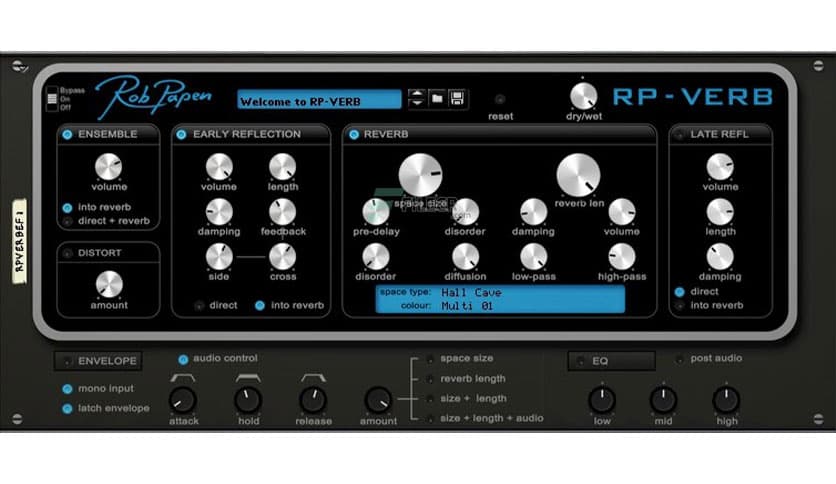Click the Reverb damping knob
Image resolution: width=836 pixels, height=484 pixels.
[533, 212]
